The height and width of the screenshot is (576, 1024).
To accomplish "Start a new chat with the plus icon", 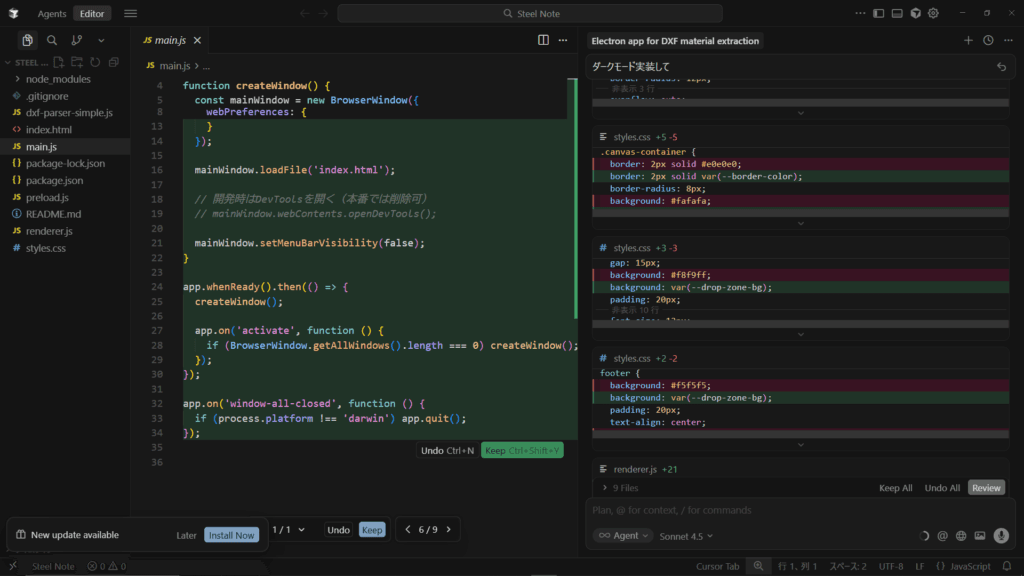I will click(x=968, y=41).
